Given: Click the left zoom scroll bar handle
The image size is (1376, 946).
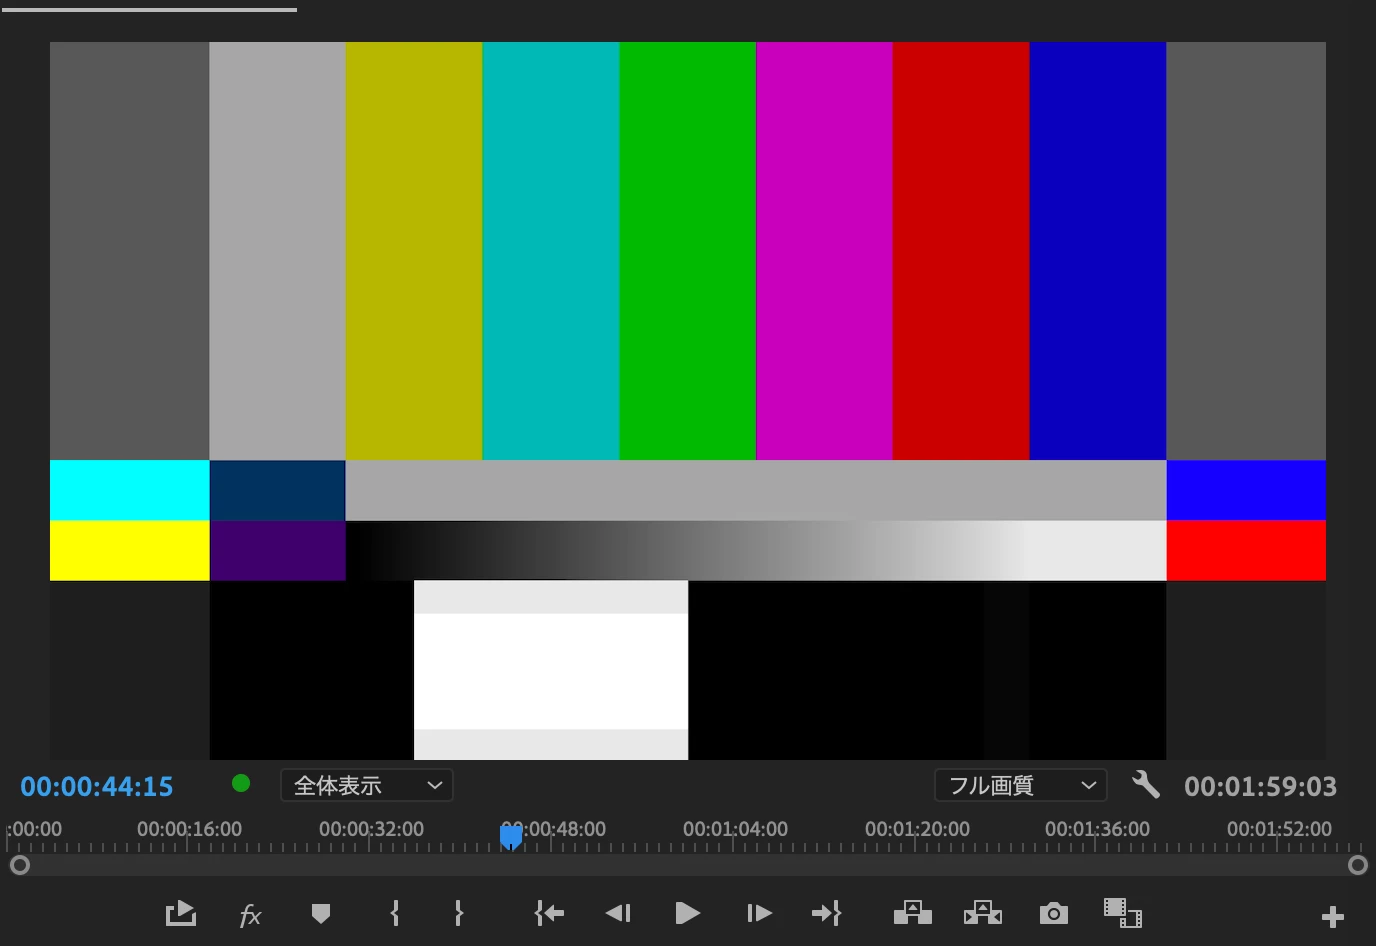Looking at the screenshot, I should coord(19,865).
